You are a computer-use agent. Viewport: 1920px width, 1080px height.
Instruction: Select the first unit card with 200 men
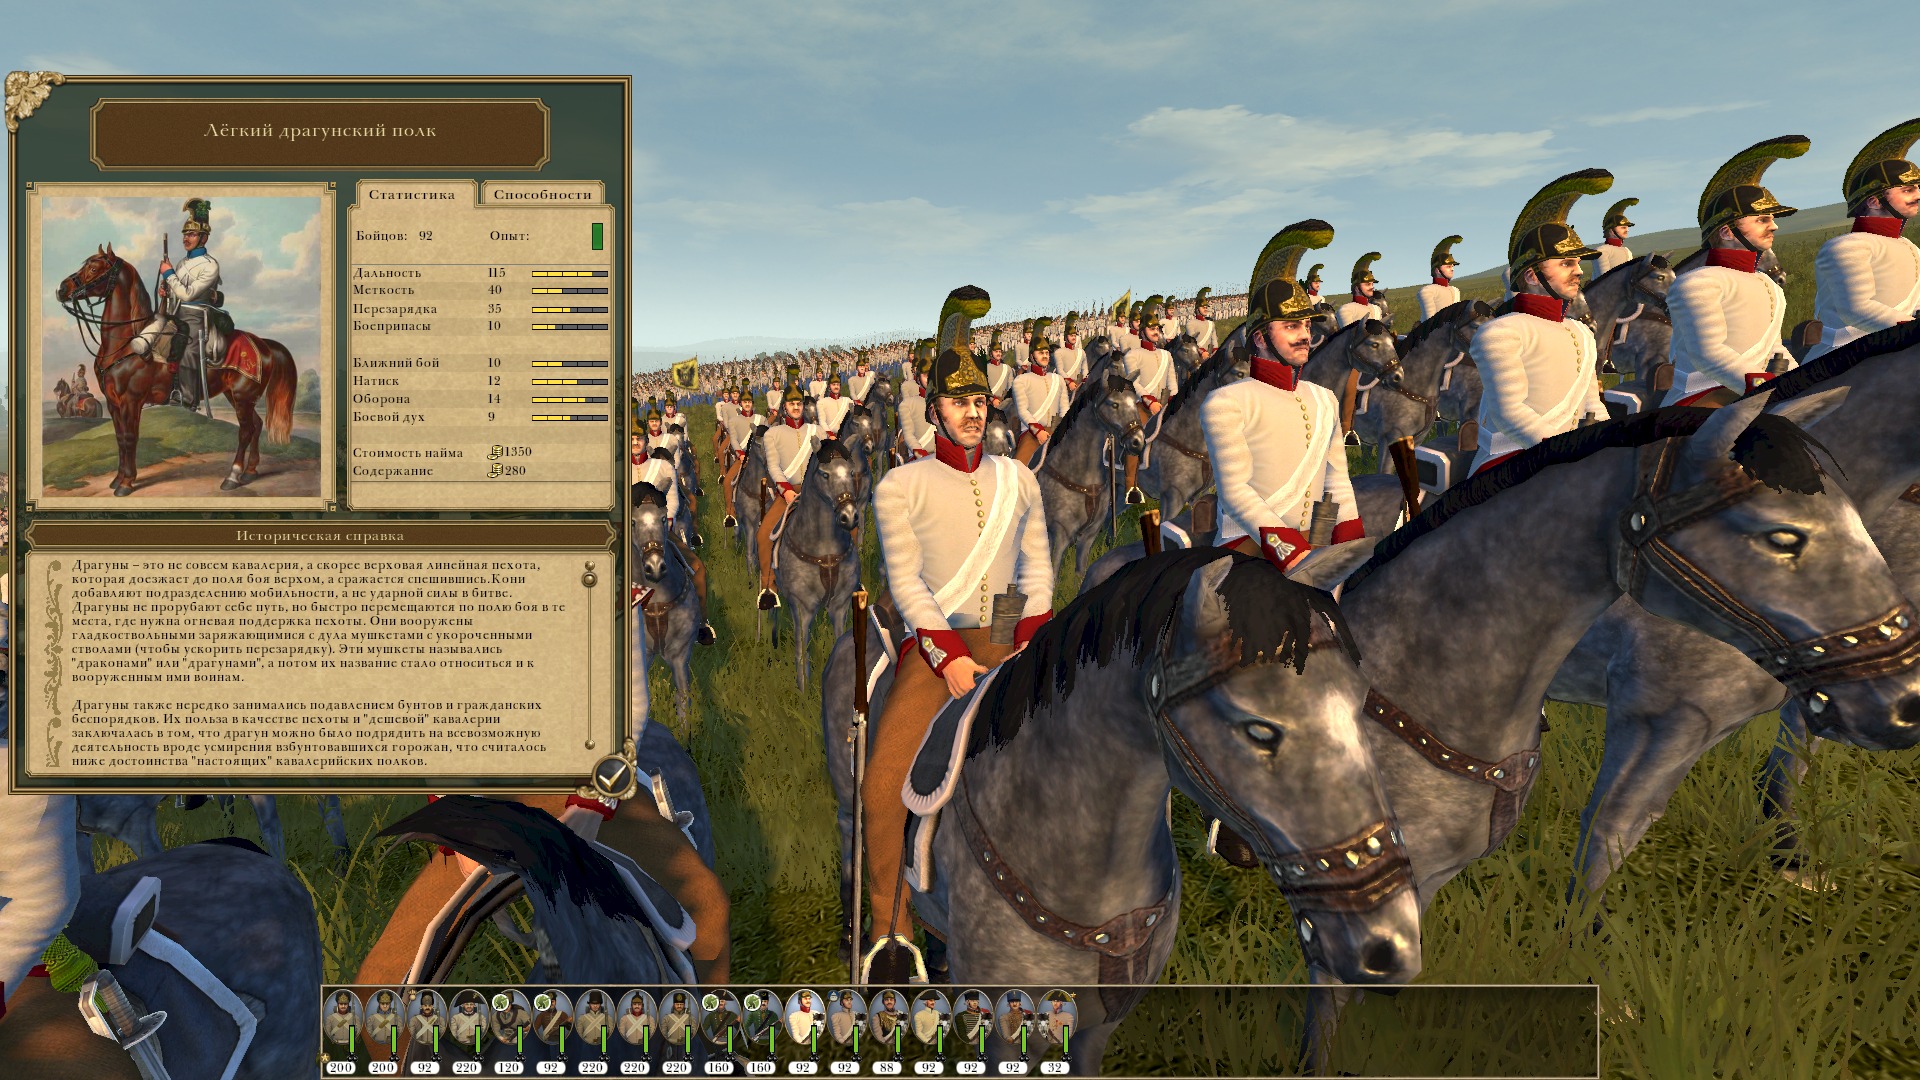(341, 1031)
